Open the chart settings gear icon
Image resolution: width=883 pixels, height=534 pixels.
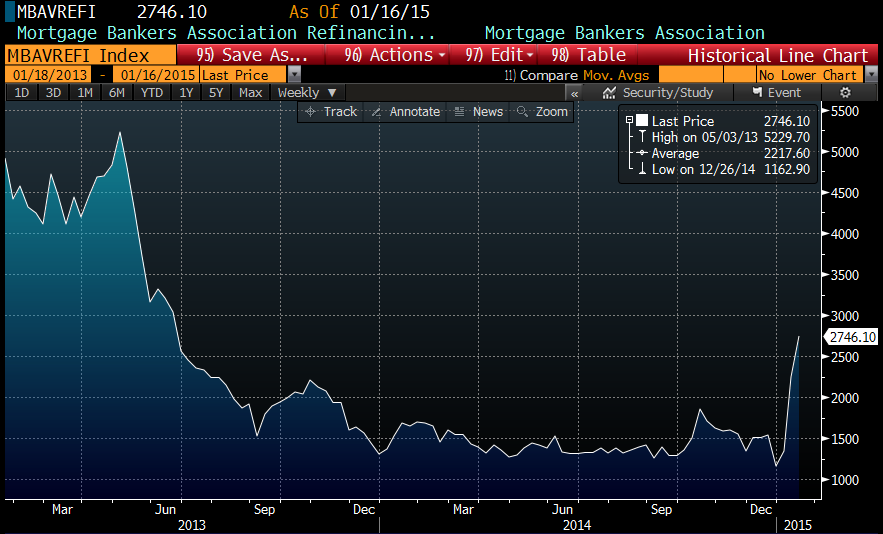point(845,92)
